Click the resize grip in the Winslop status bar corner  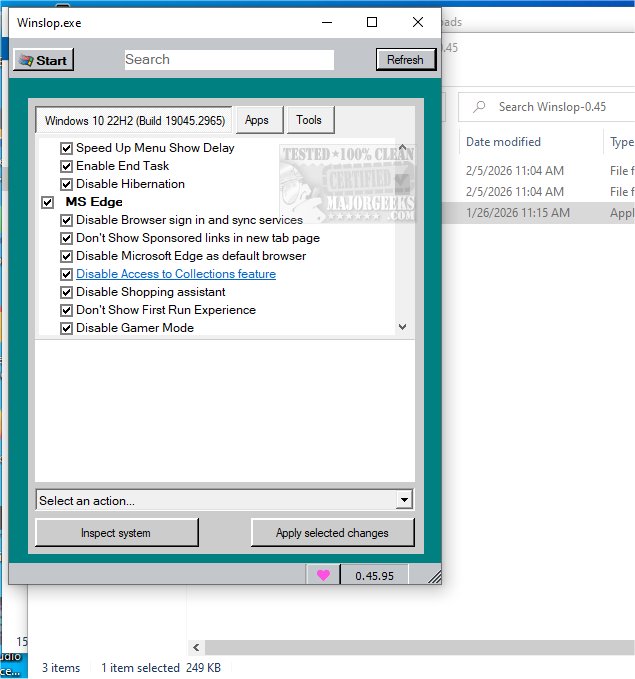(x=434, y=577)
